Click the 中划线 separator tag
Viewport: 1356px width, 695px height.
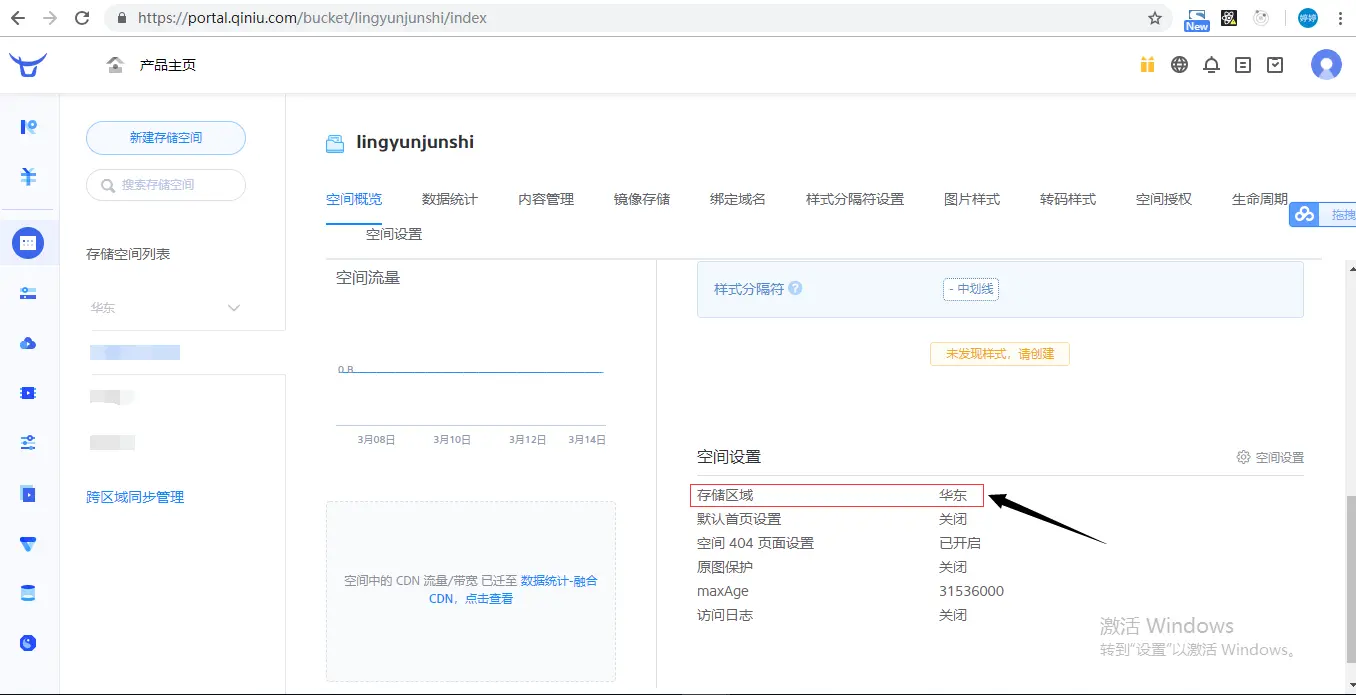(x=971, y=289)
